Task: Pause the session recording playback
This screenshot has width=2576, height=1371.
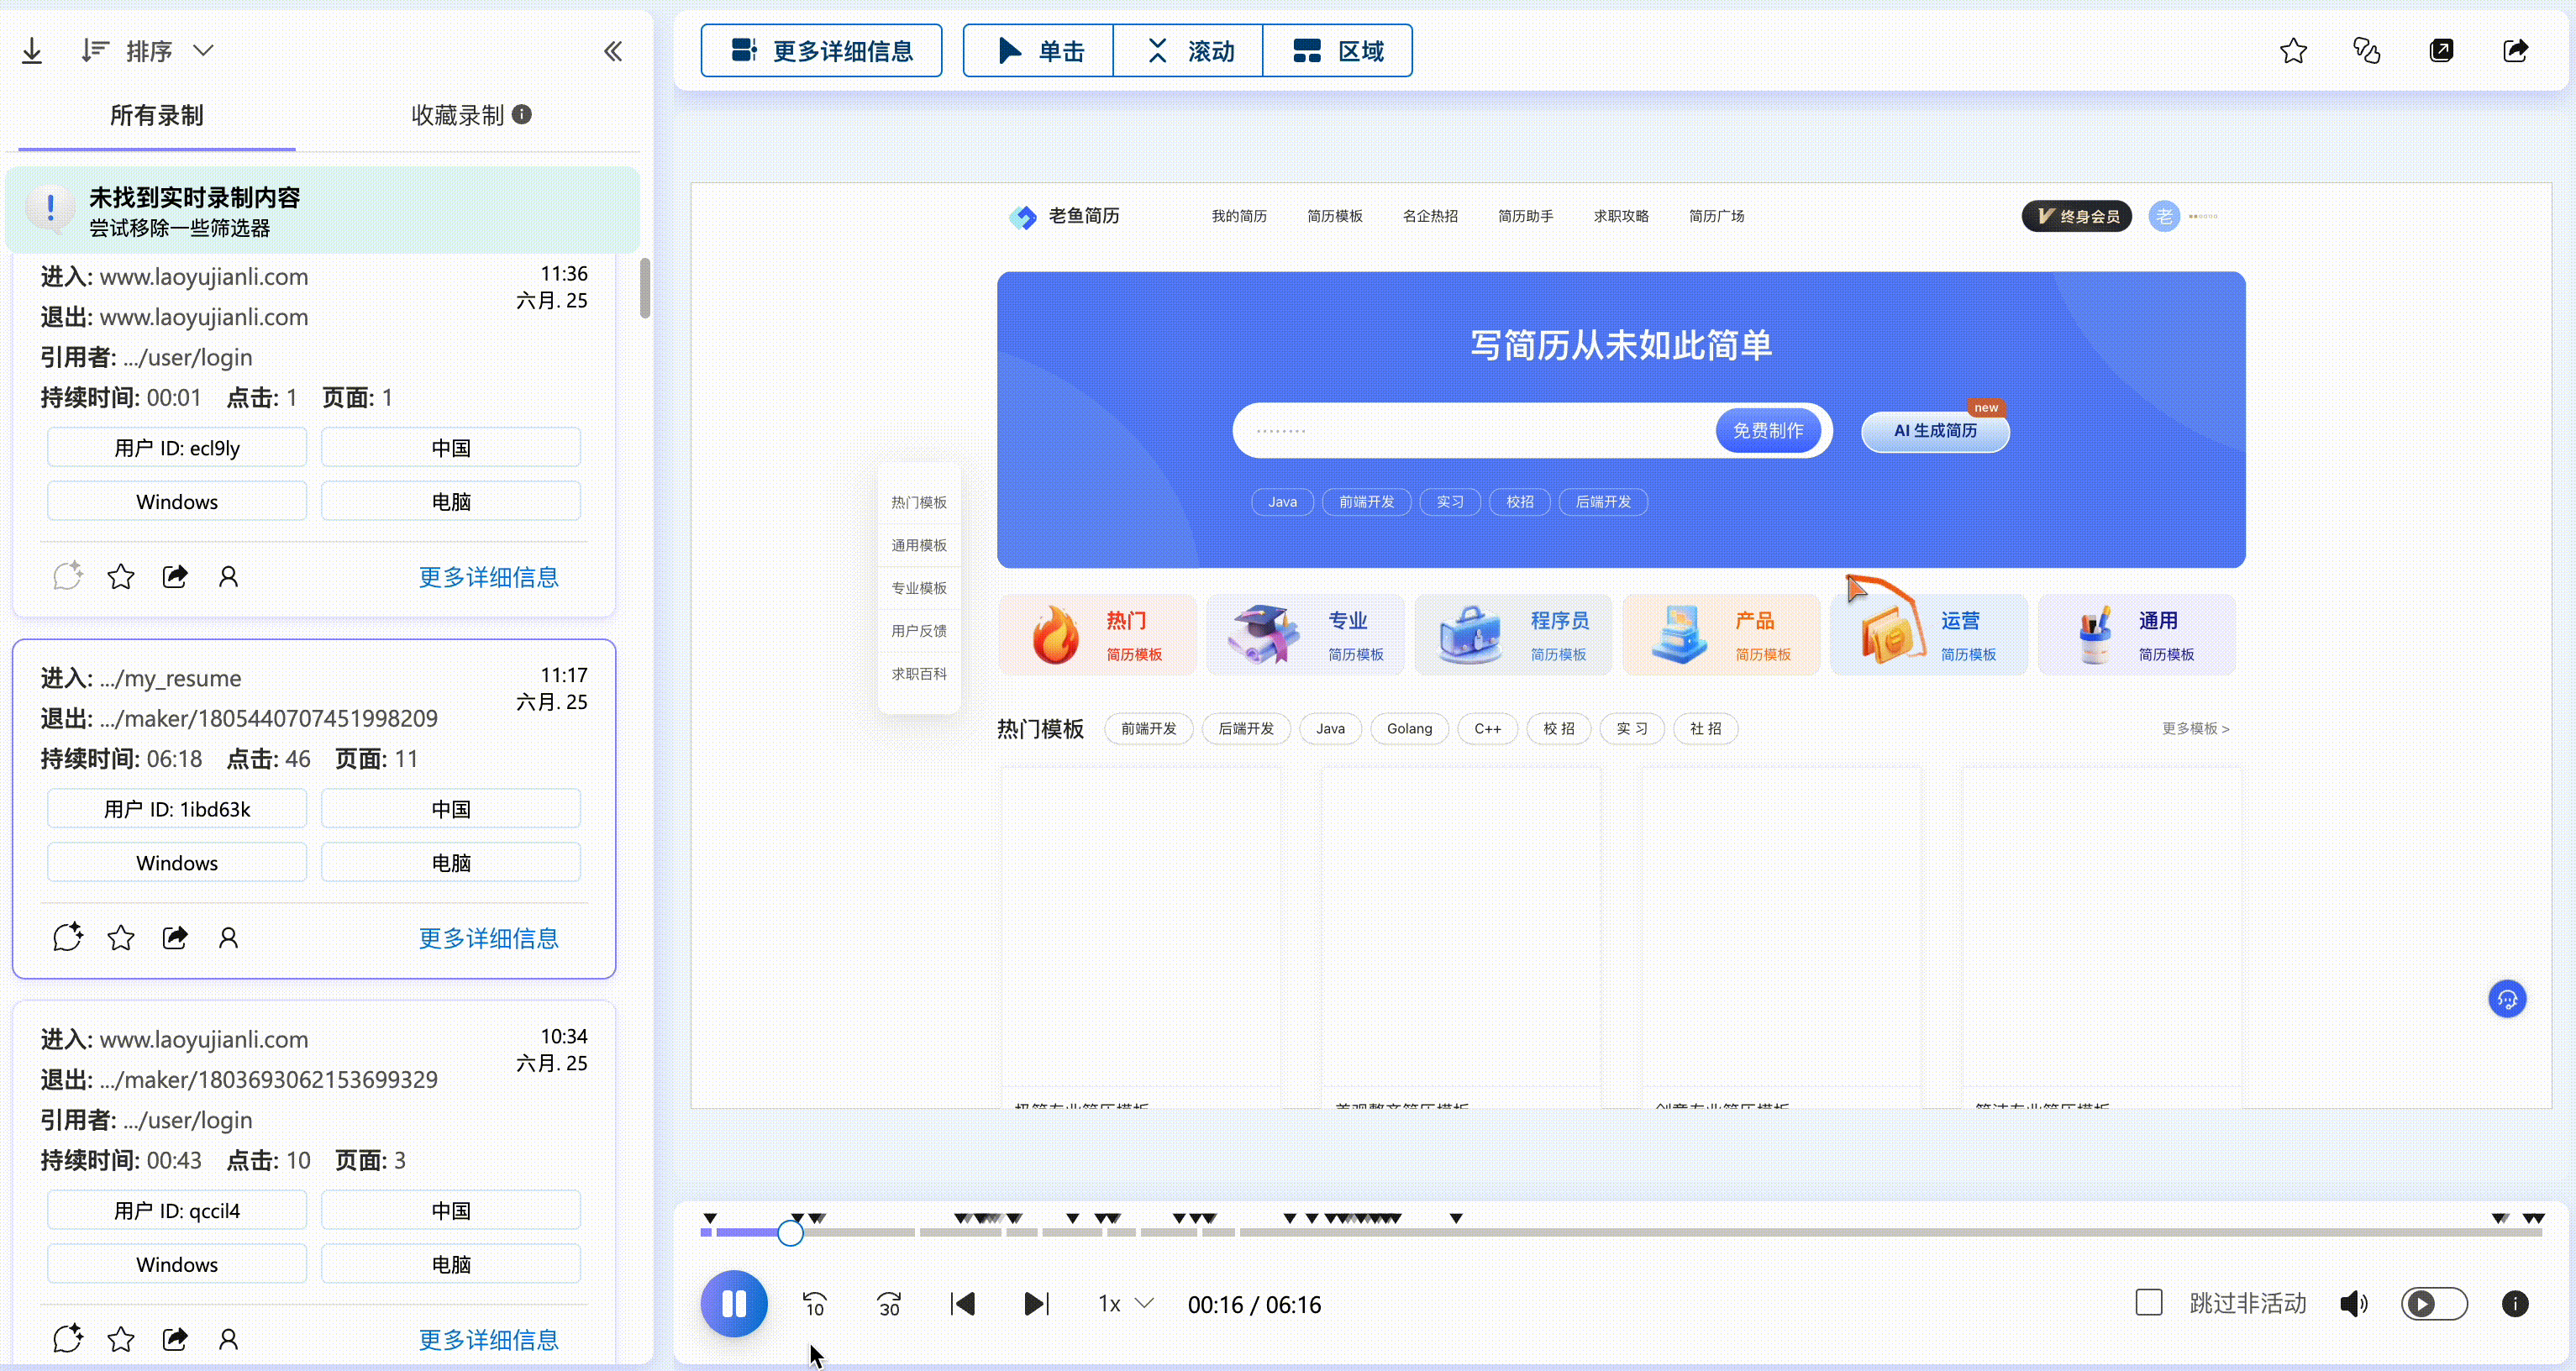Action: [733, 1303]
